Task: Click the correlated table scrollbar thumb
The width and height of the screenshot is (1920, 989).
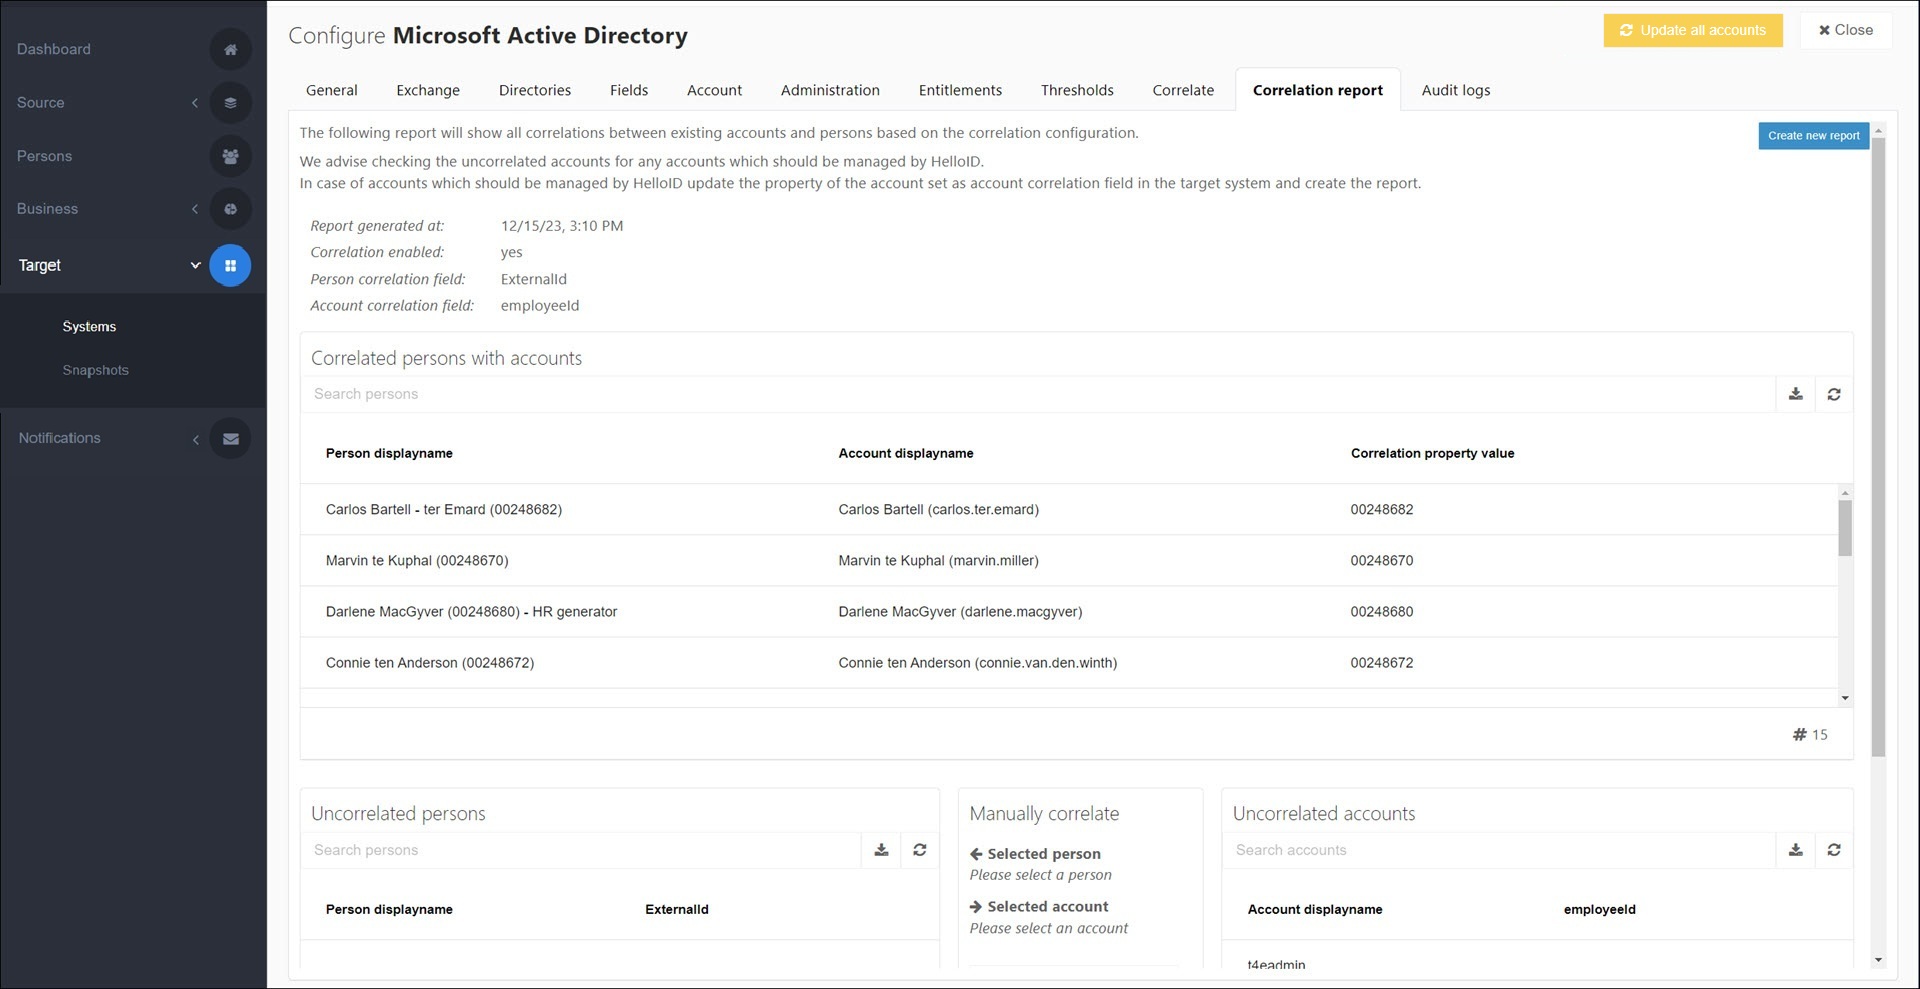Action: [x=1845, y=527]
